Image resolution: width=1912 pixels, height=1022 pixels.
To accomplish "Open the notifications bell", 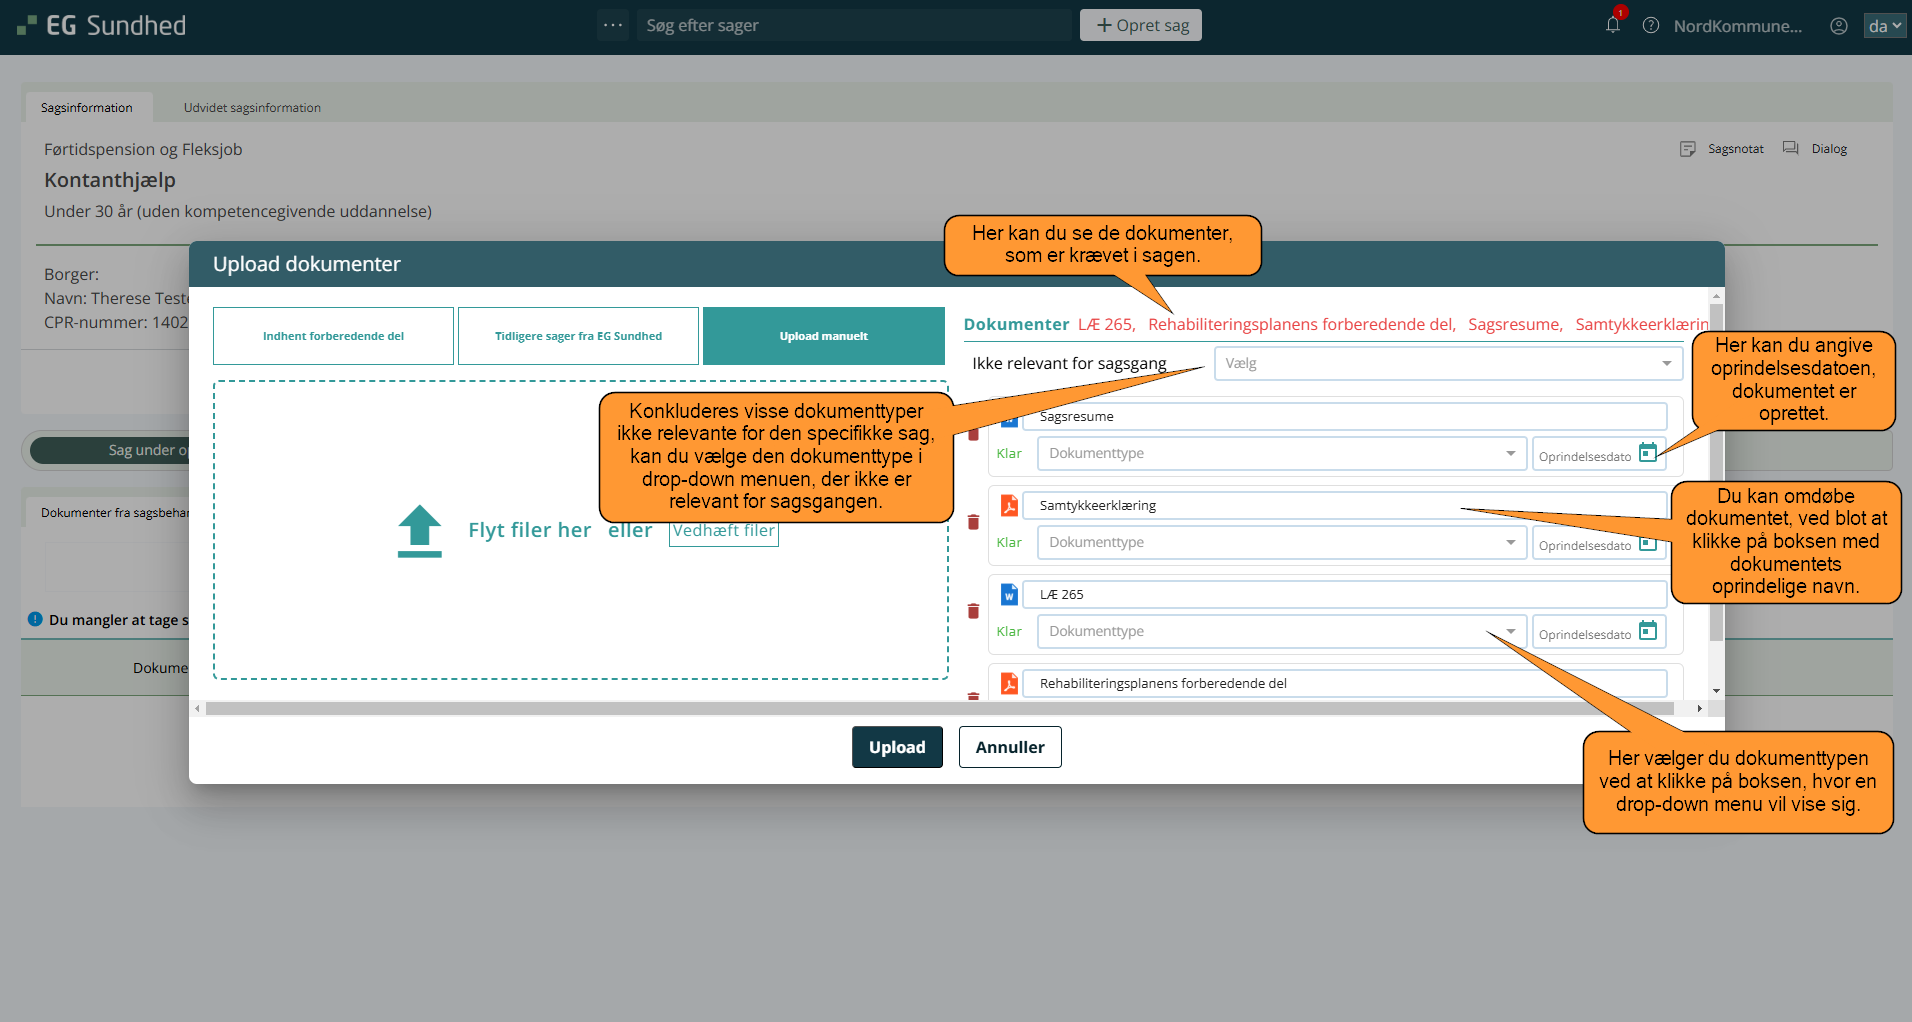I will [x=1612, y=25].
